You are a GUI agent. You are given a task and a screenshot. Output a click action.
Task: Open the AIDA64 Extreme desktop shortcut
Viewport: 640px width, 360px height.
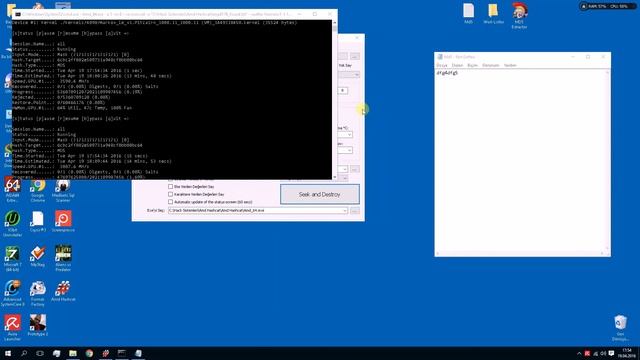[12, 188]
